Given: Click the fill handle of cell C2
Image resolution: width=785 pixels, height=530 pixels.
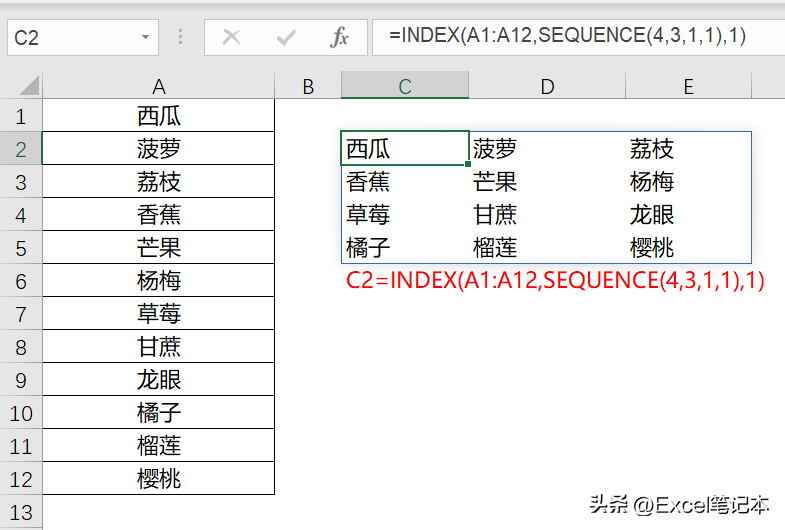Looking at the screenshot, I should tap(468, 164).
